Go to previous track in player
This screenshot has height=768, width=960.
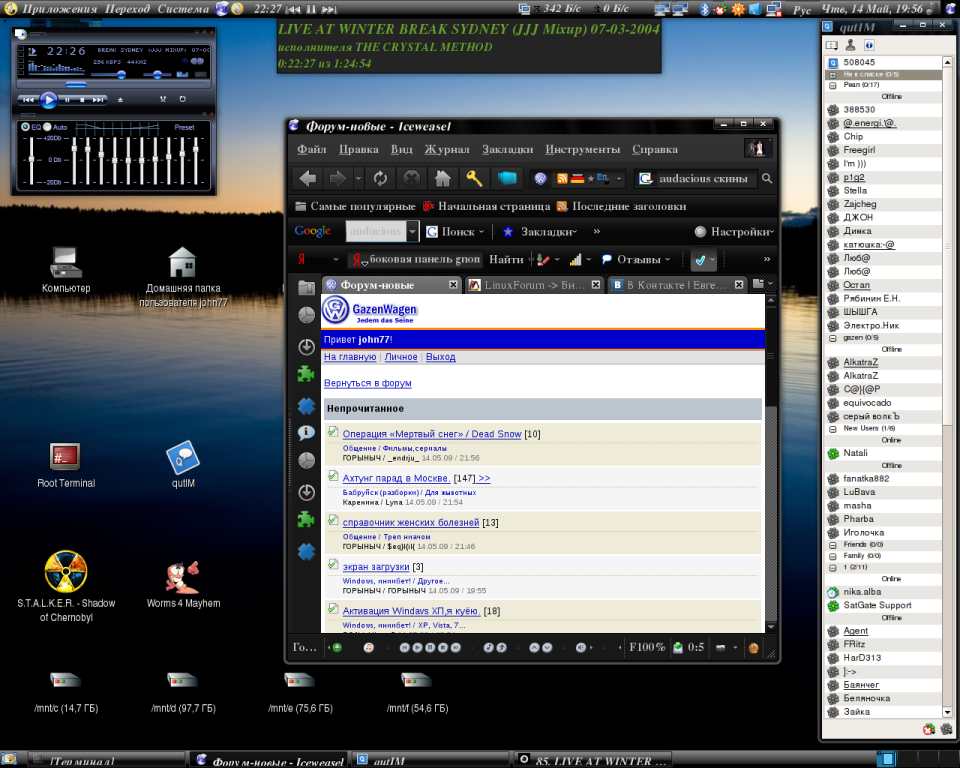[x=28, y=99]
